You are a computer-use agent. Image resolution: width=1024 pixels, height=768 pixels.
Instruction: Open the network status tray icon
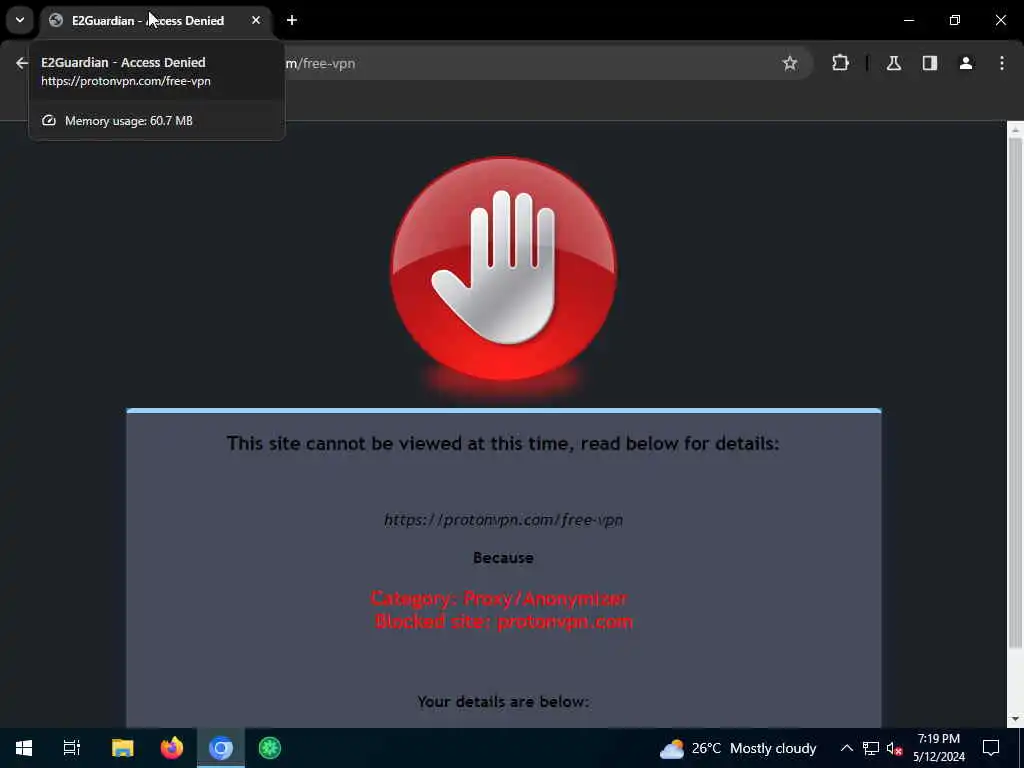[871, 748]
